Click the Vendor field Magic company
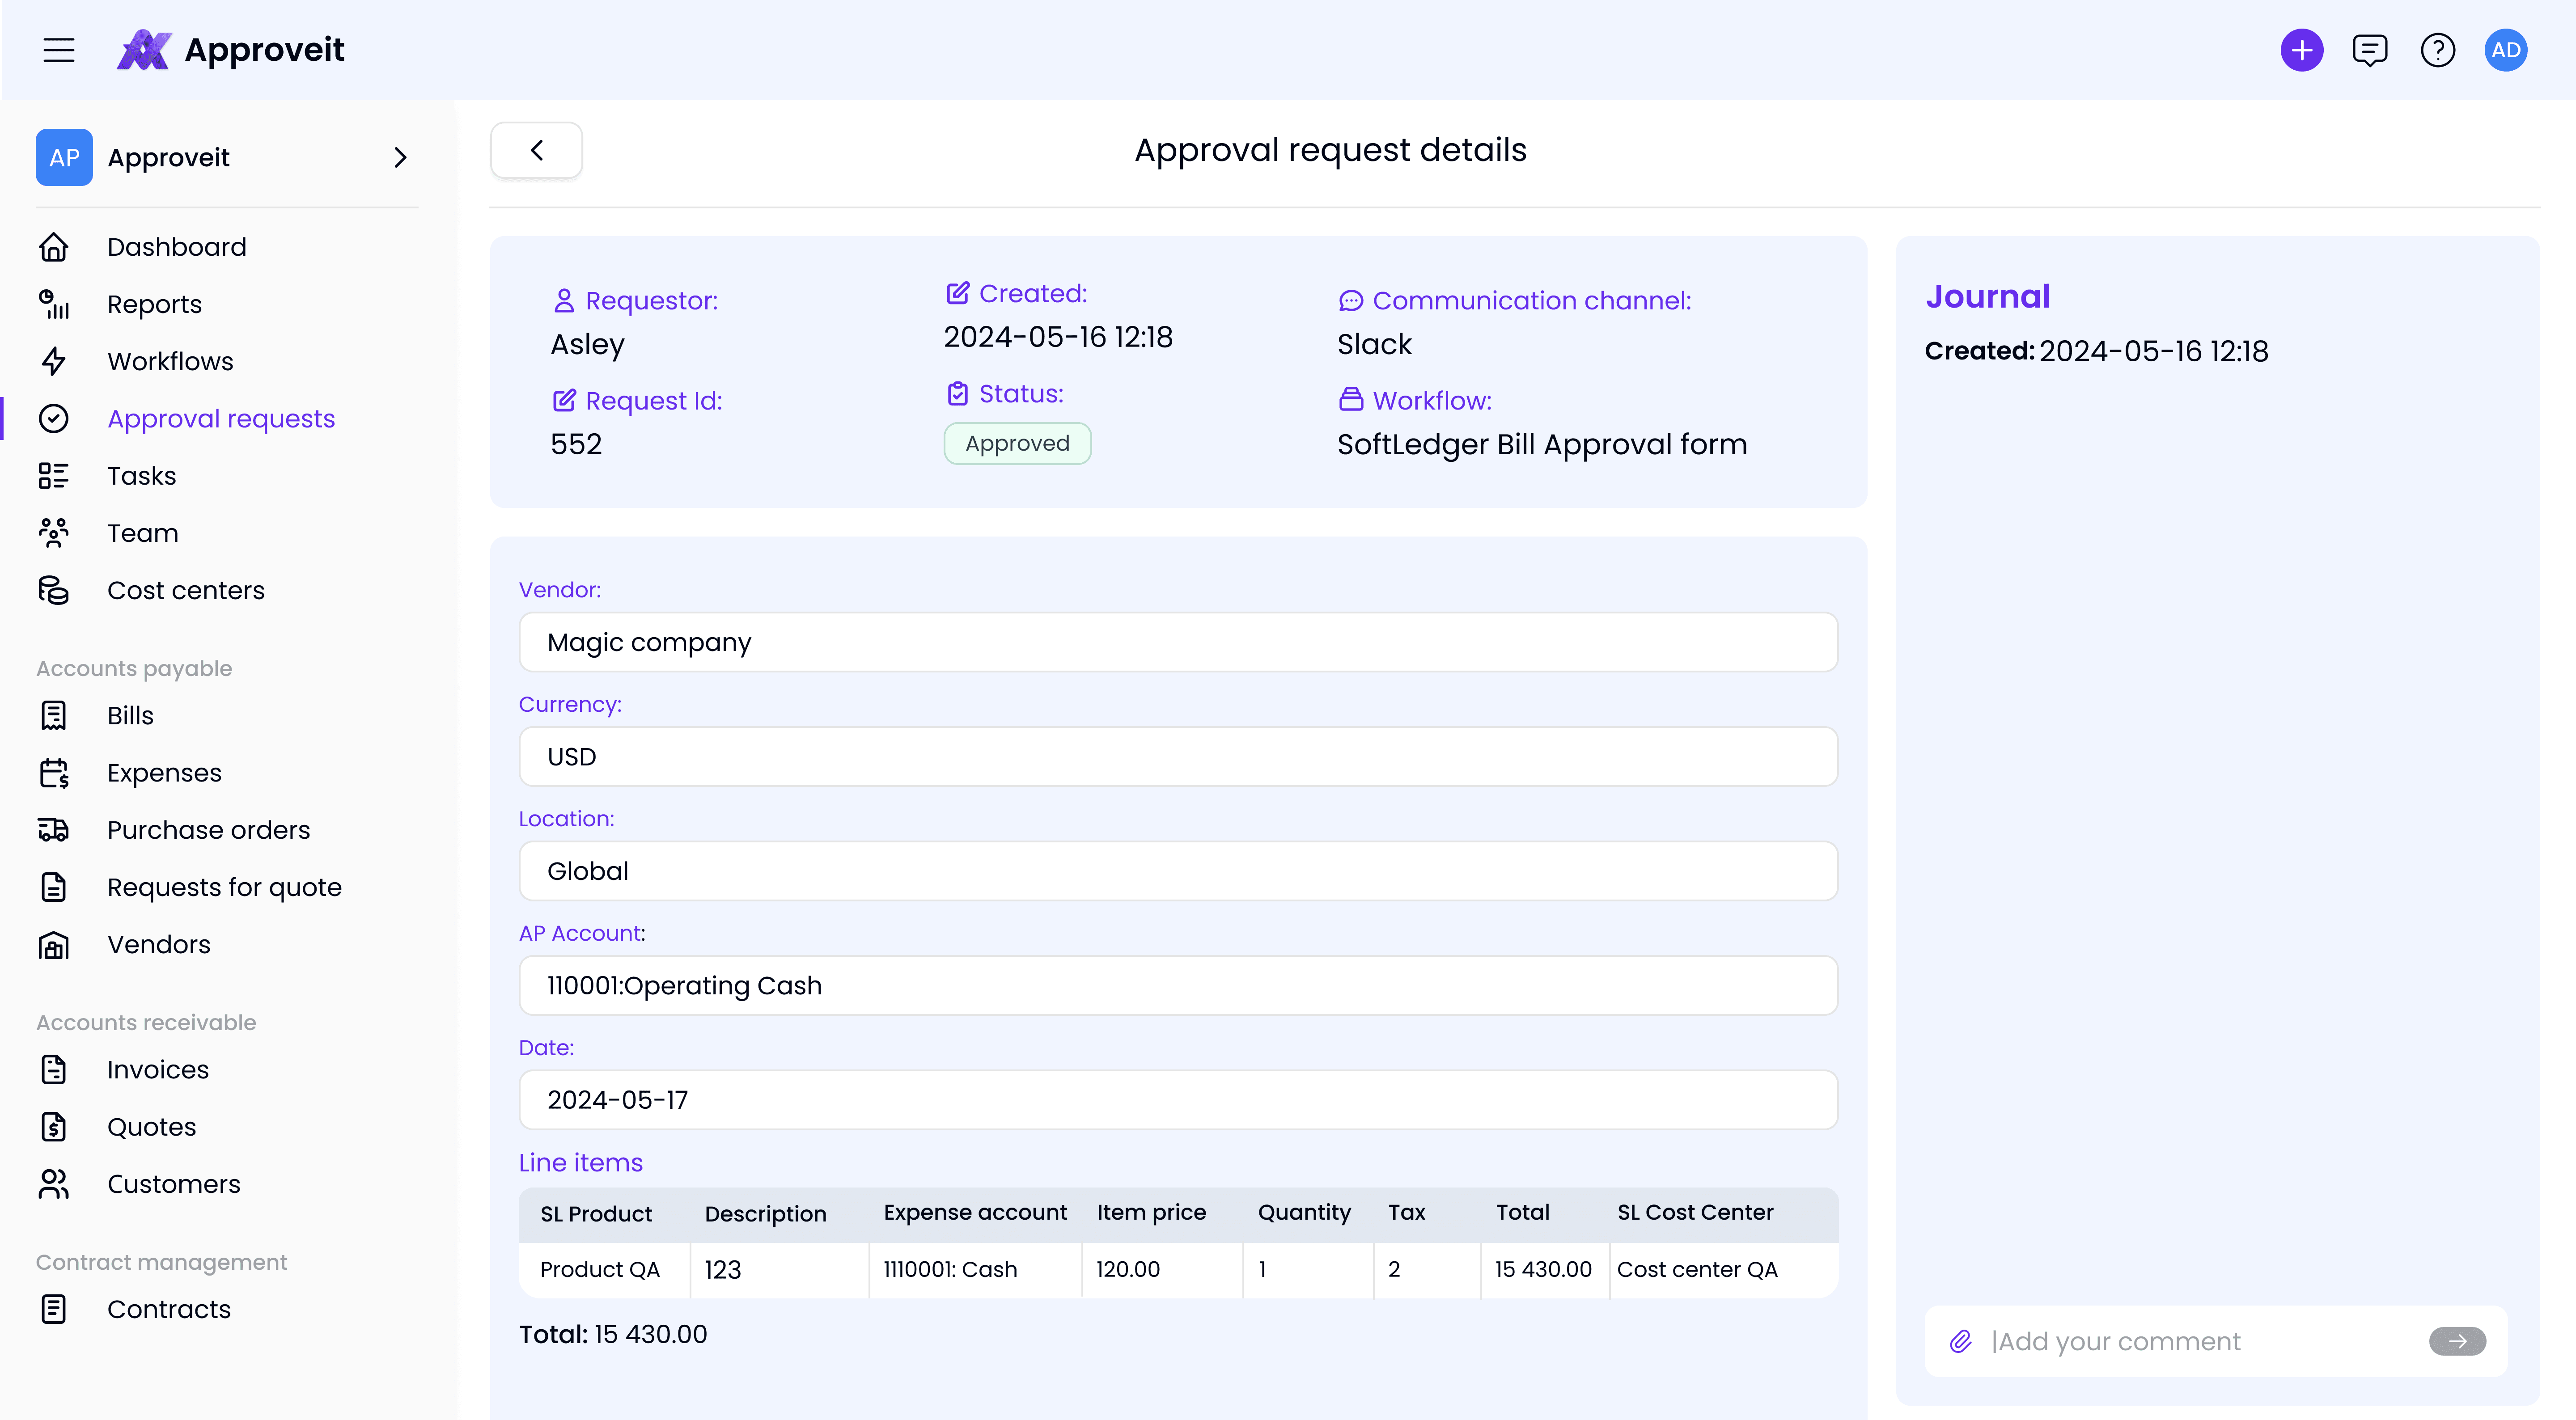This screenshot has width=2576, height=1420. pyautogui.click(x=1178, y=642)
